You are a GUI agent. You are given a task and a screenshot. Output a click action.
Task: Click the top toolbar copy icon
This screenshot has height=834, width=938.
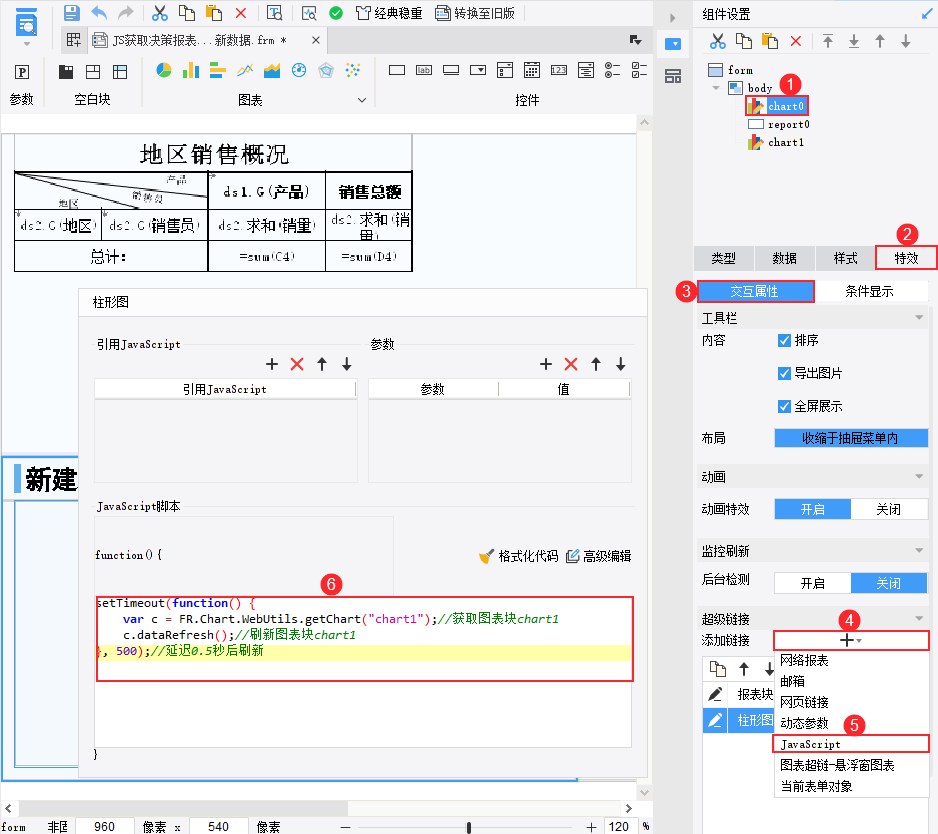click(x=187, y=13)
